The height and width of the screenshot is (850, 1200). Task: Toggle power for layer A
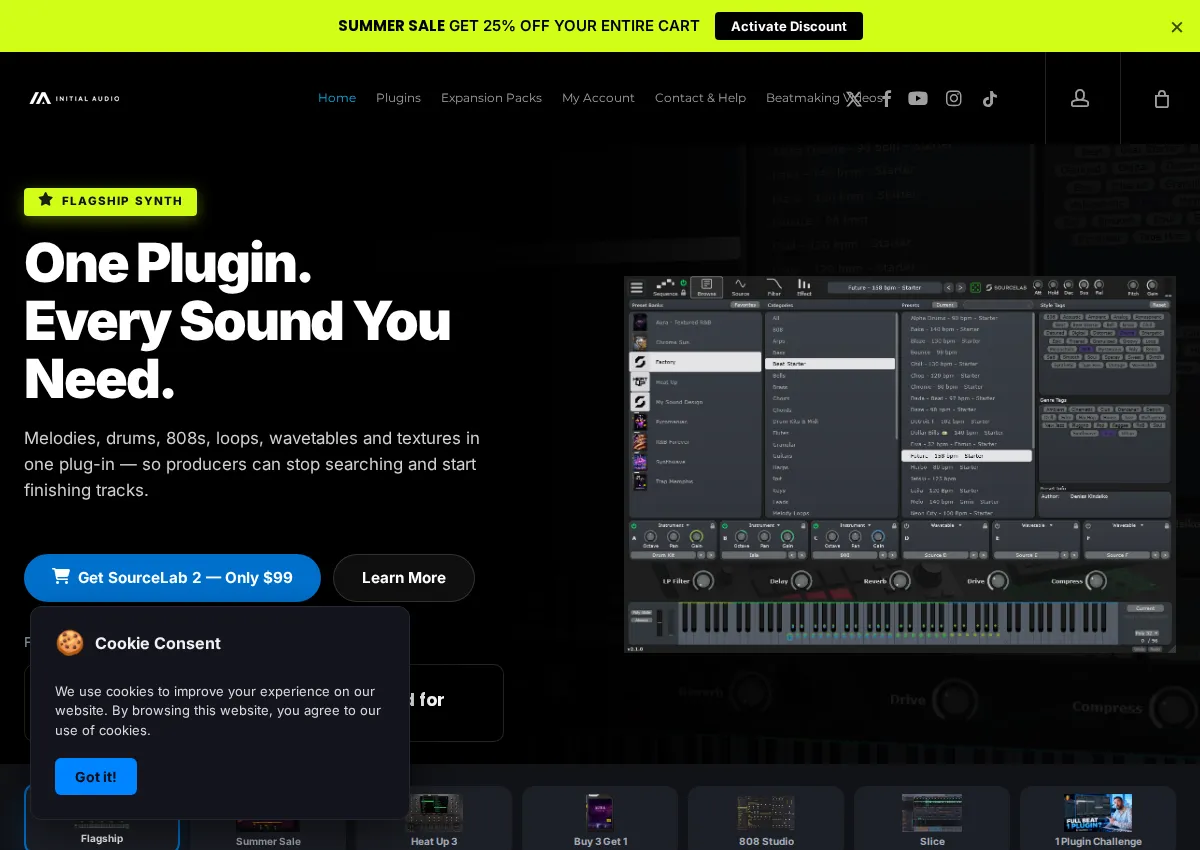634,526
